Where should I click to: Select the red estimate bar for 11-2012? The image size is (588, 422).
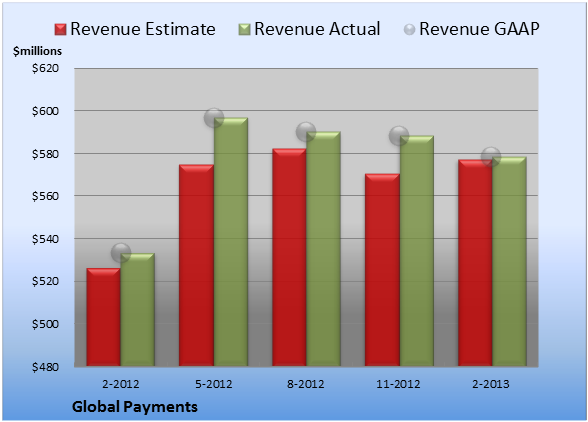pyautogui.click(x=382, y=270)
